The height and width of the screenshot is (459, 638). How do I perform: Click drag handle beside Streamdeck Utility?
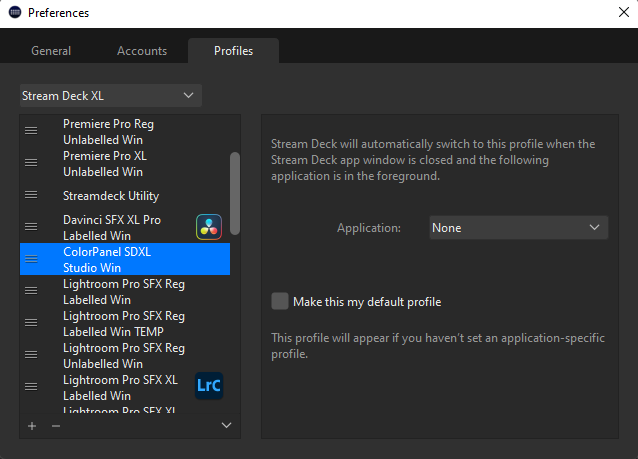click(31, 195)
